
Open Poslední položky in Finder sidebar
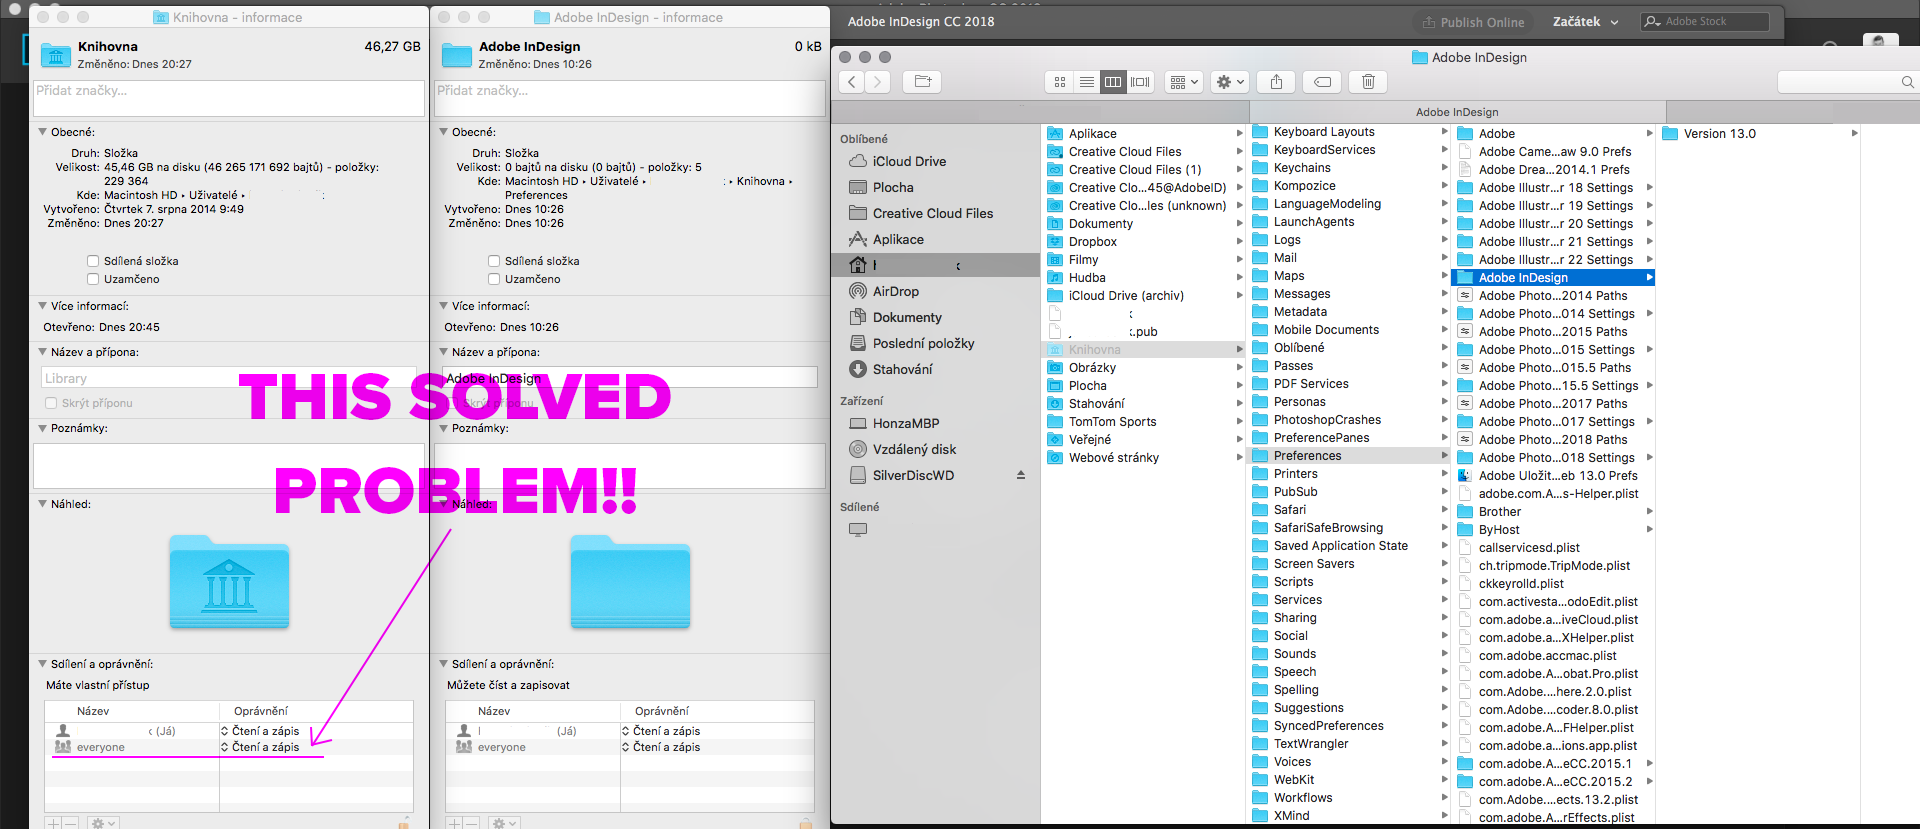coord(923,343)
